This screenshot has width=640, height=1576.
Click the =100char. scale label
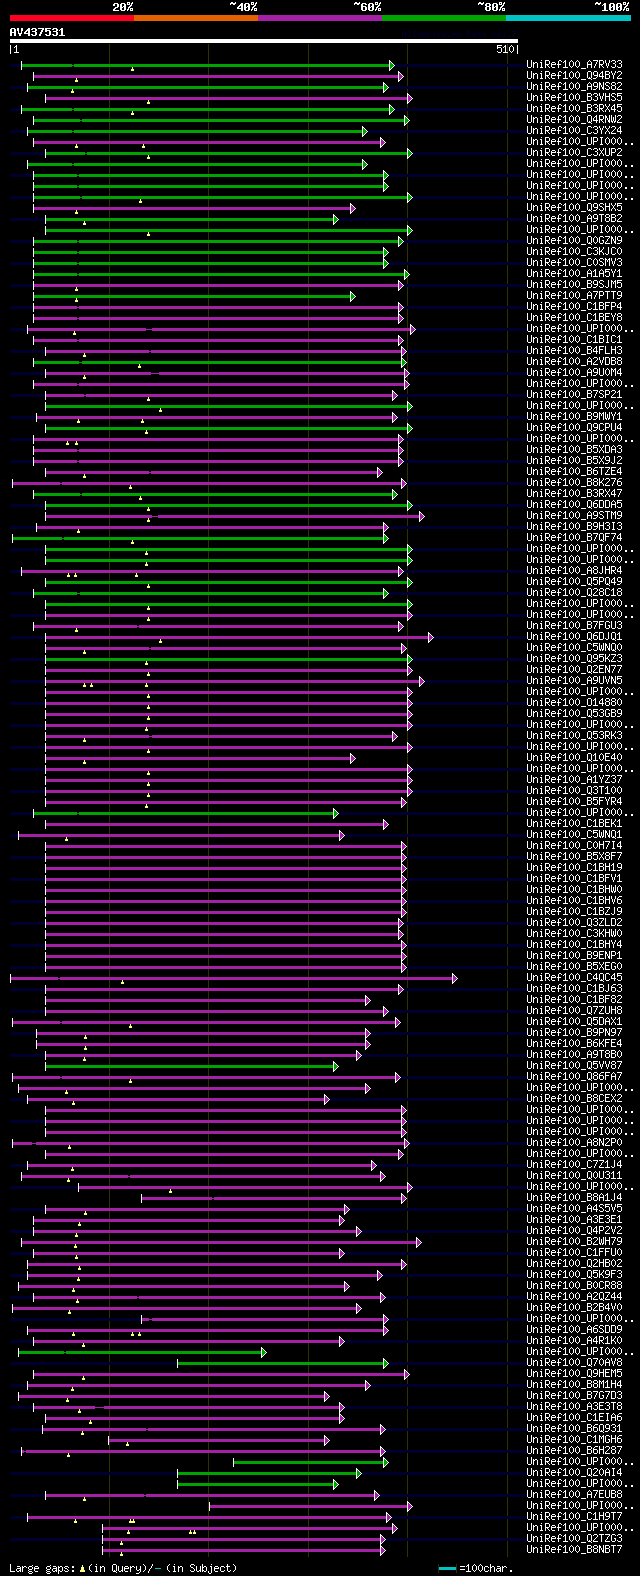[x=487, y=1568]
